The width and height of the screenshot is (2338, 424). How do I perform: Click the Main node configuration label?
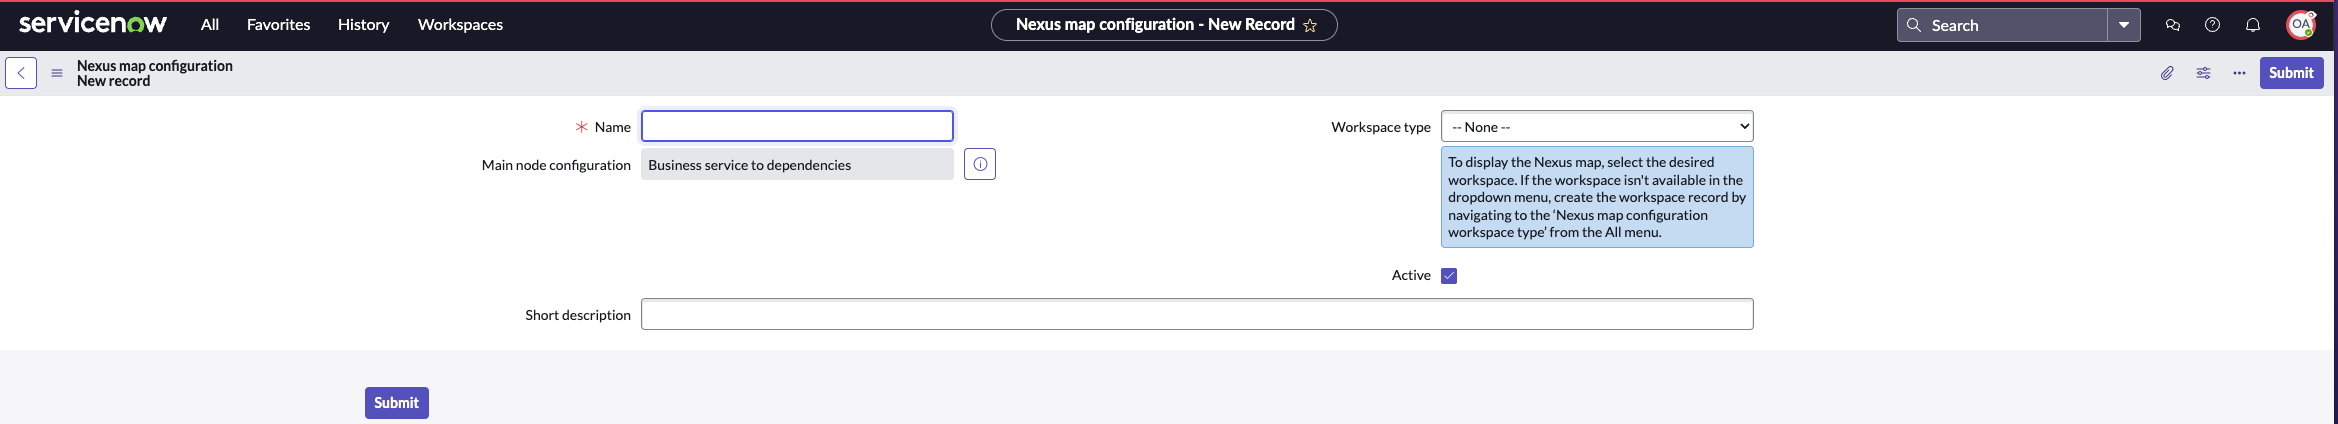click(x=556, y=165)
